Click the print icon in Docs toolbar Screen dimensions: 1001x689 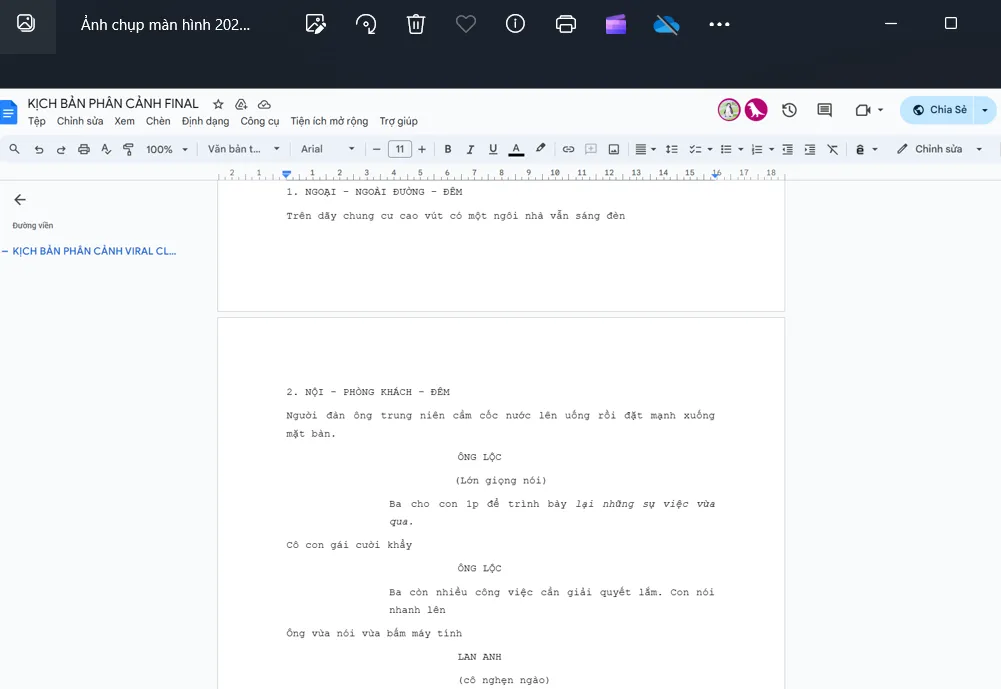pos(83,149)
